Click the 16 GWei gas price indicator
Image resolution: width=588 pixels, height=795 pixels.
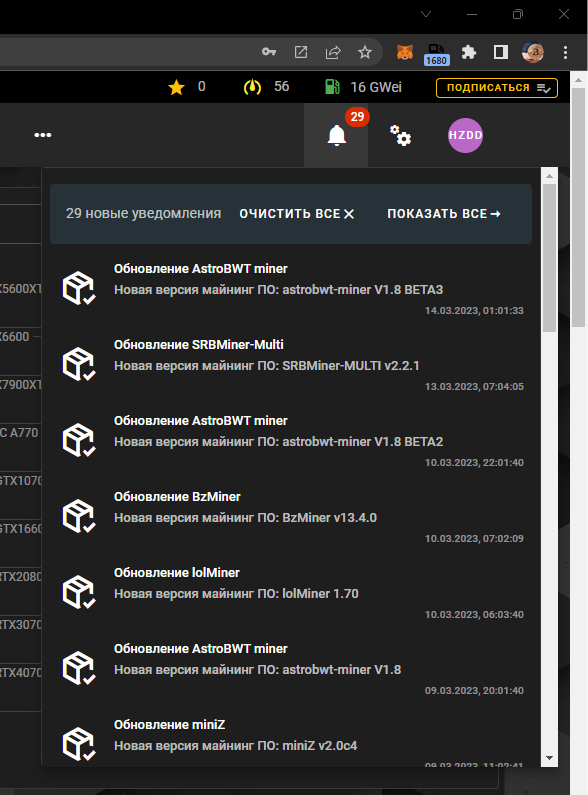363,87
